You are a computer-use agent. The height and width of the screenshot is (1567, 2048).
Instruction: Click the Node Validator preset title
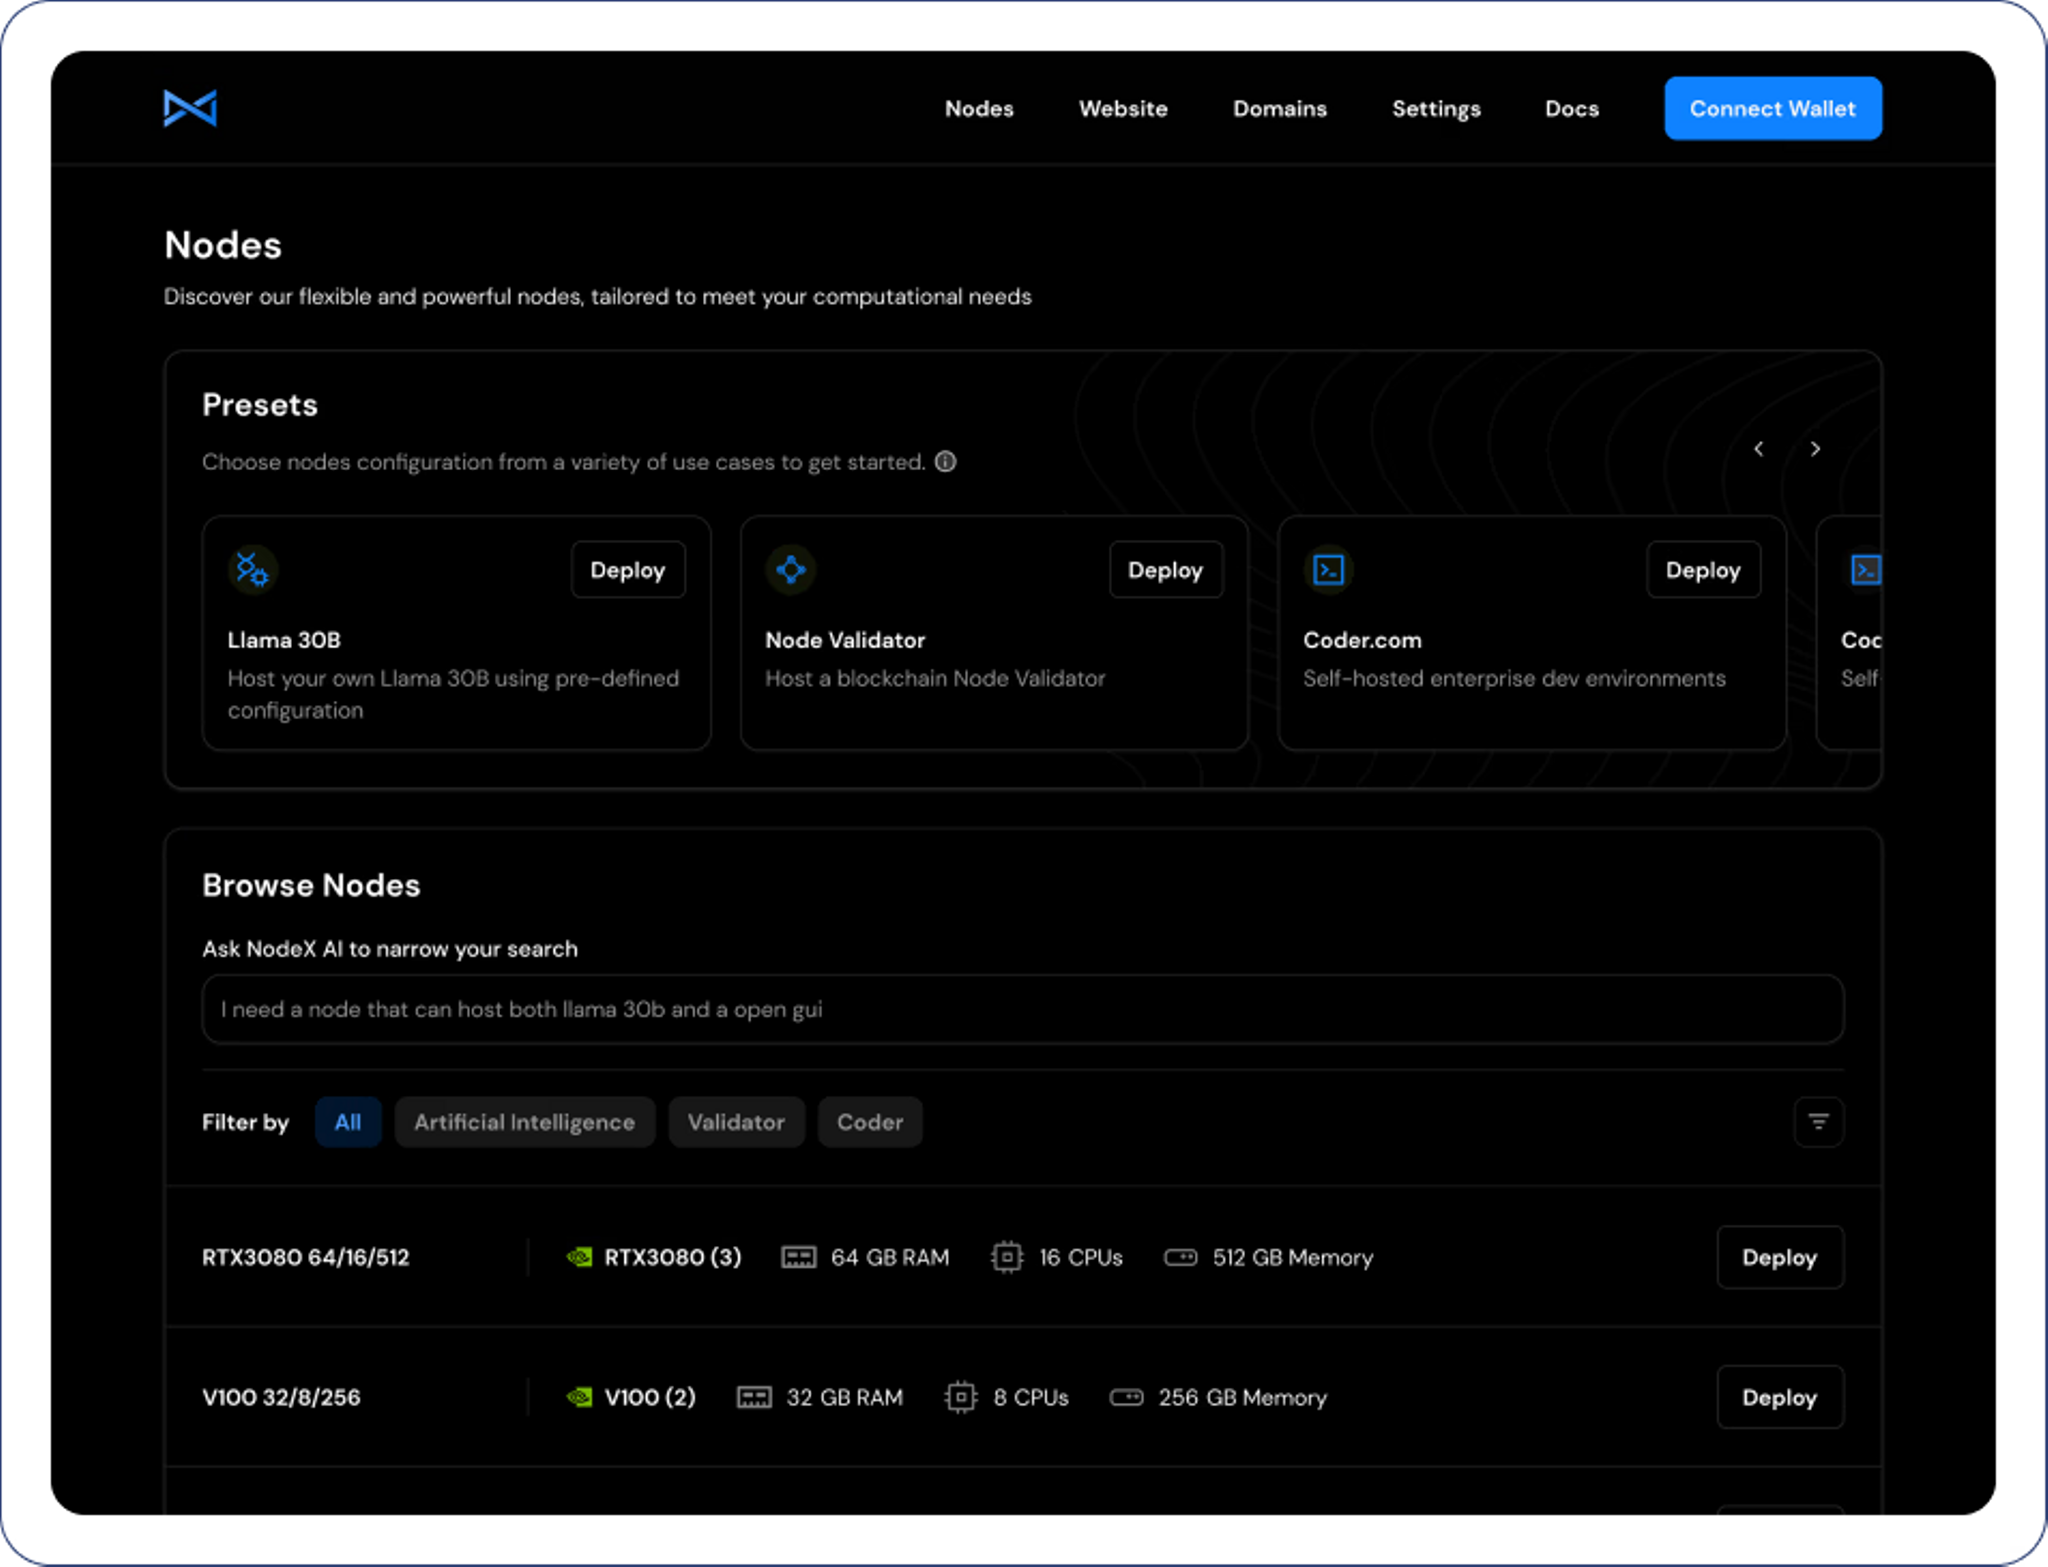(845, 640)
